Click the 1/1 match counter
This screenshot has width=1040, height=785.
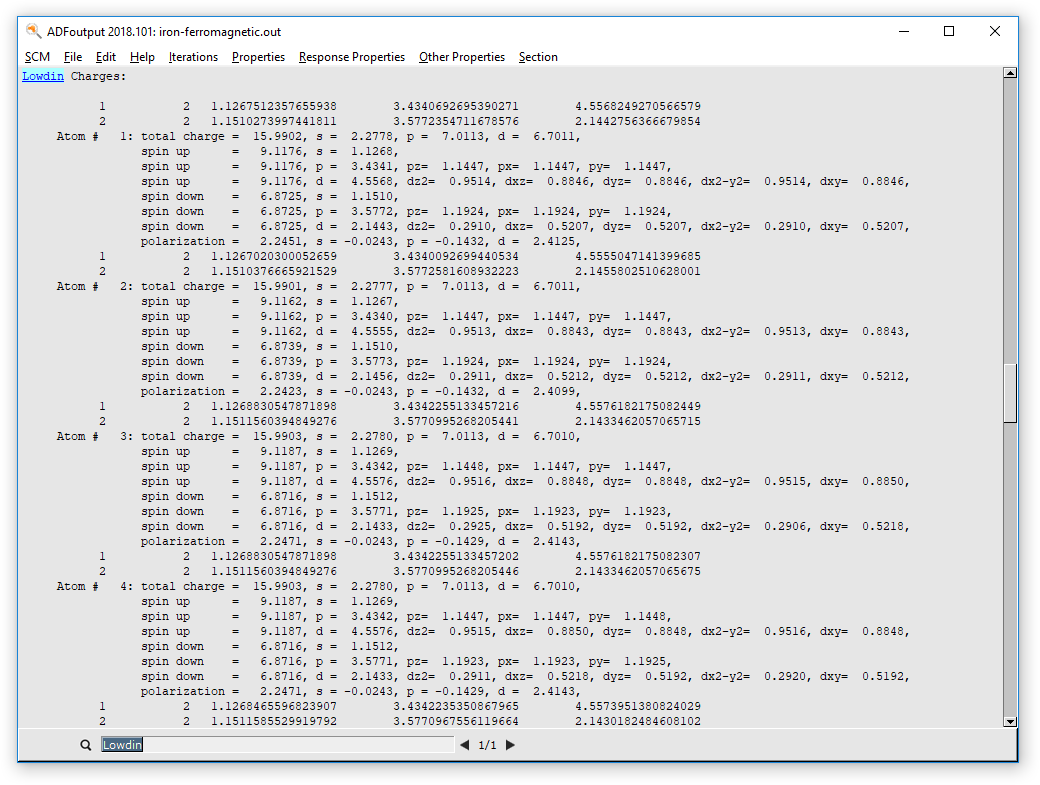[487, 744]
